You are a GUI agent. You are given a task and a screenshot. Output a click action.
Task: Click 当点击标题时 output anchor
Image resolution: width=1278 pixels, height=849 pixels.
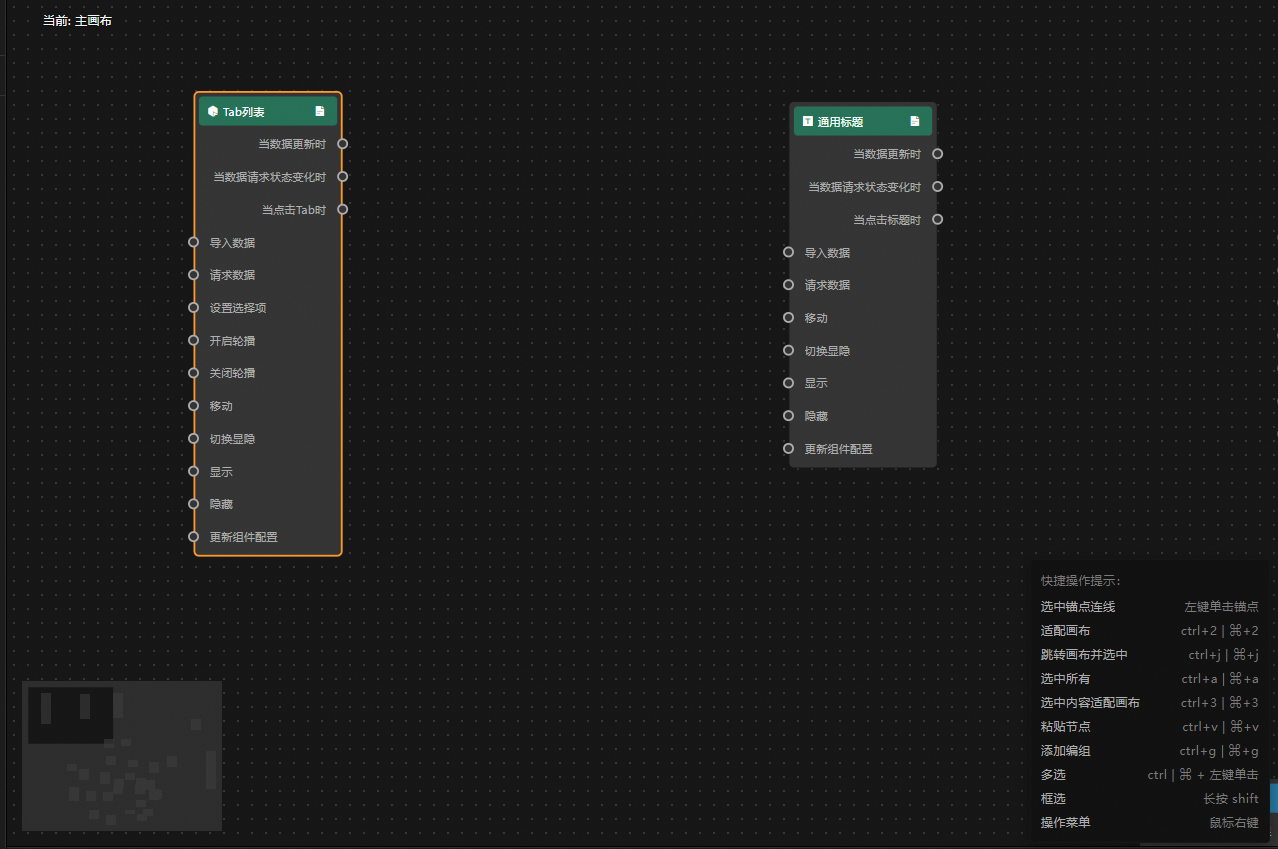[937, 219]
